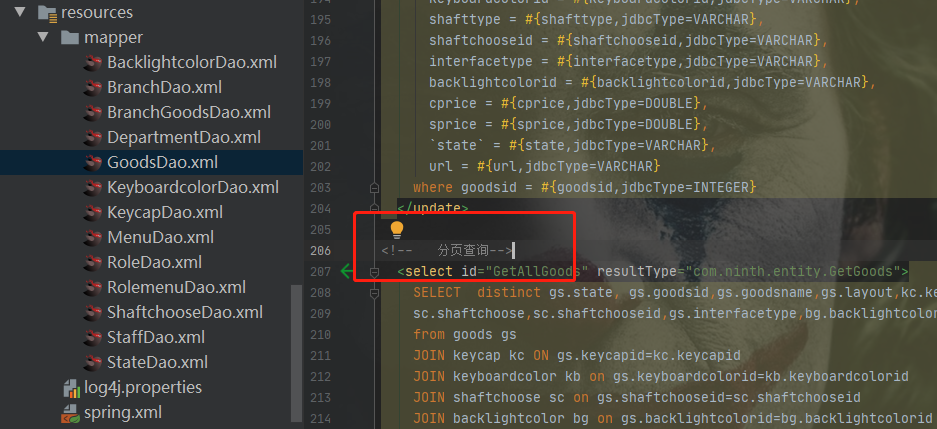Viewport: 937px width, 429px height.
Task: Click the StaffDao.xml file icon
Action: [92, 338]
